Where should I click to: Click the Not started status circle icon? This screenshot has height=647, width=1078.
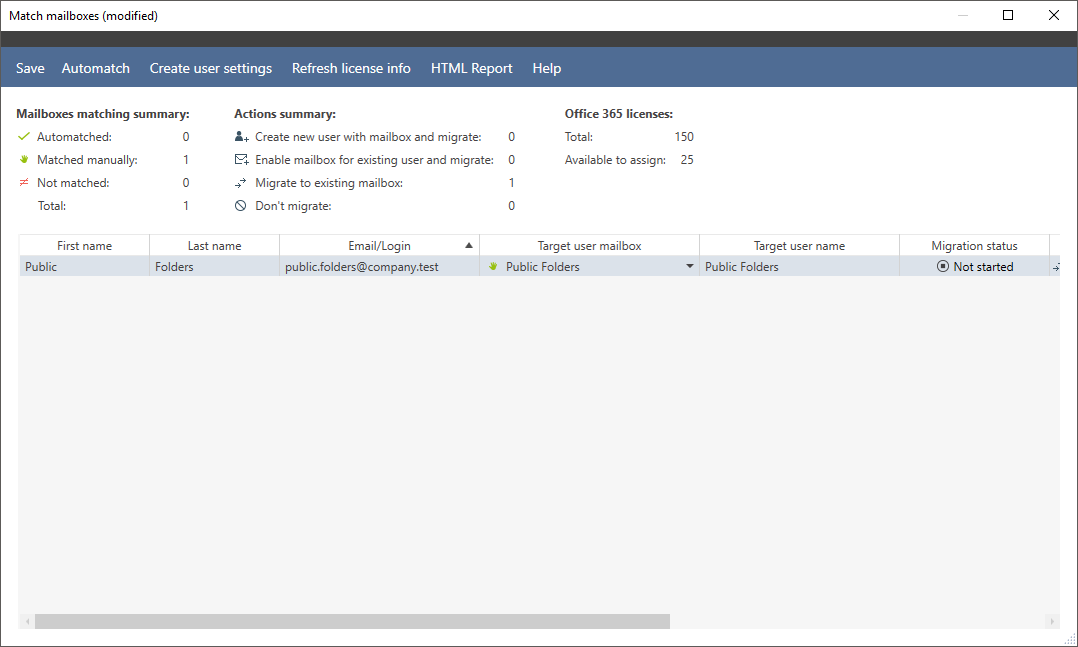point(942,266)
